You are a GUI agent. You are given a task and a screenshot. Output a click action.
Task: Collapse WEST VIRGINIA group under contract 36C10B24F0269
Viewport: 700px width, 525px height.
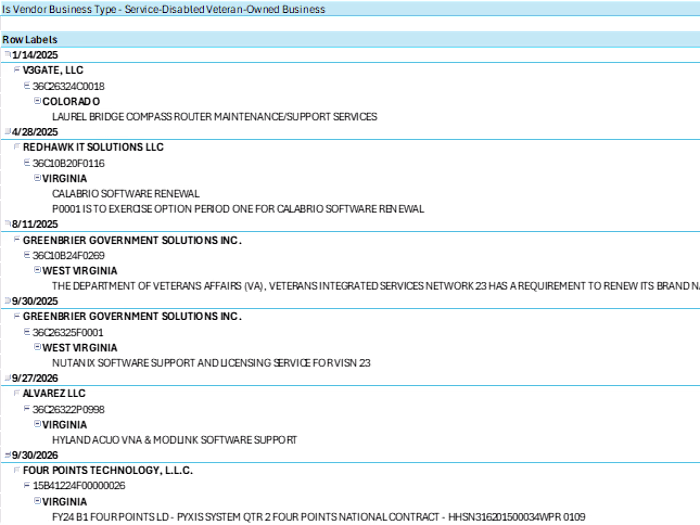click(x=38, y=270)
